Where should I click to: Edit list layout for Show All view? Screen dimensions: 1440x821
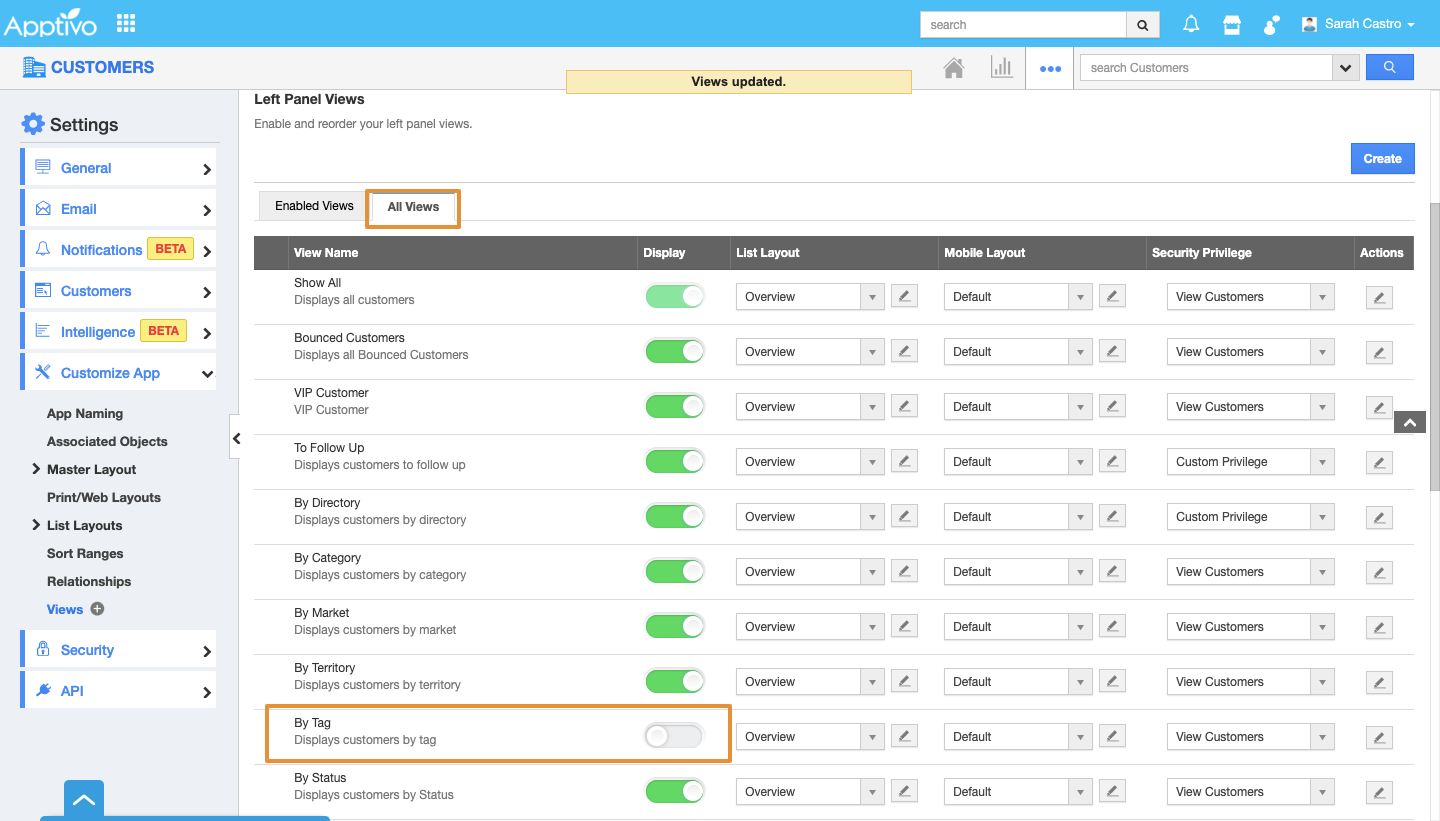coord(904,296)
